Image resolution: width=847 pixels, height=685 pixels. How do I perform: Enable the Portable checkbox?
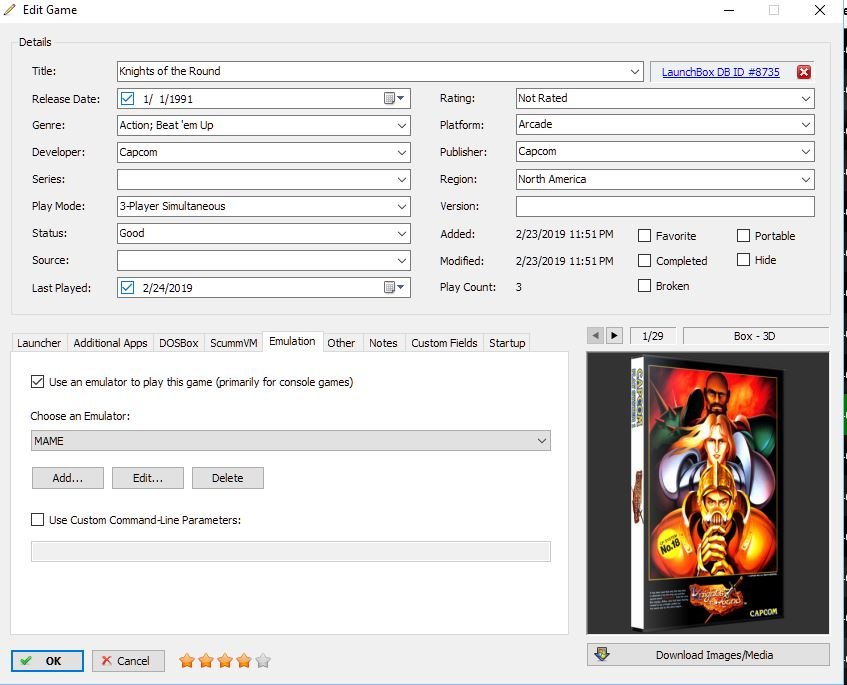point(743,236)
